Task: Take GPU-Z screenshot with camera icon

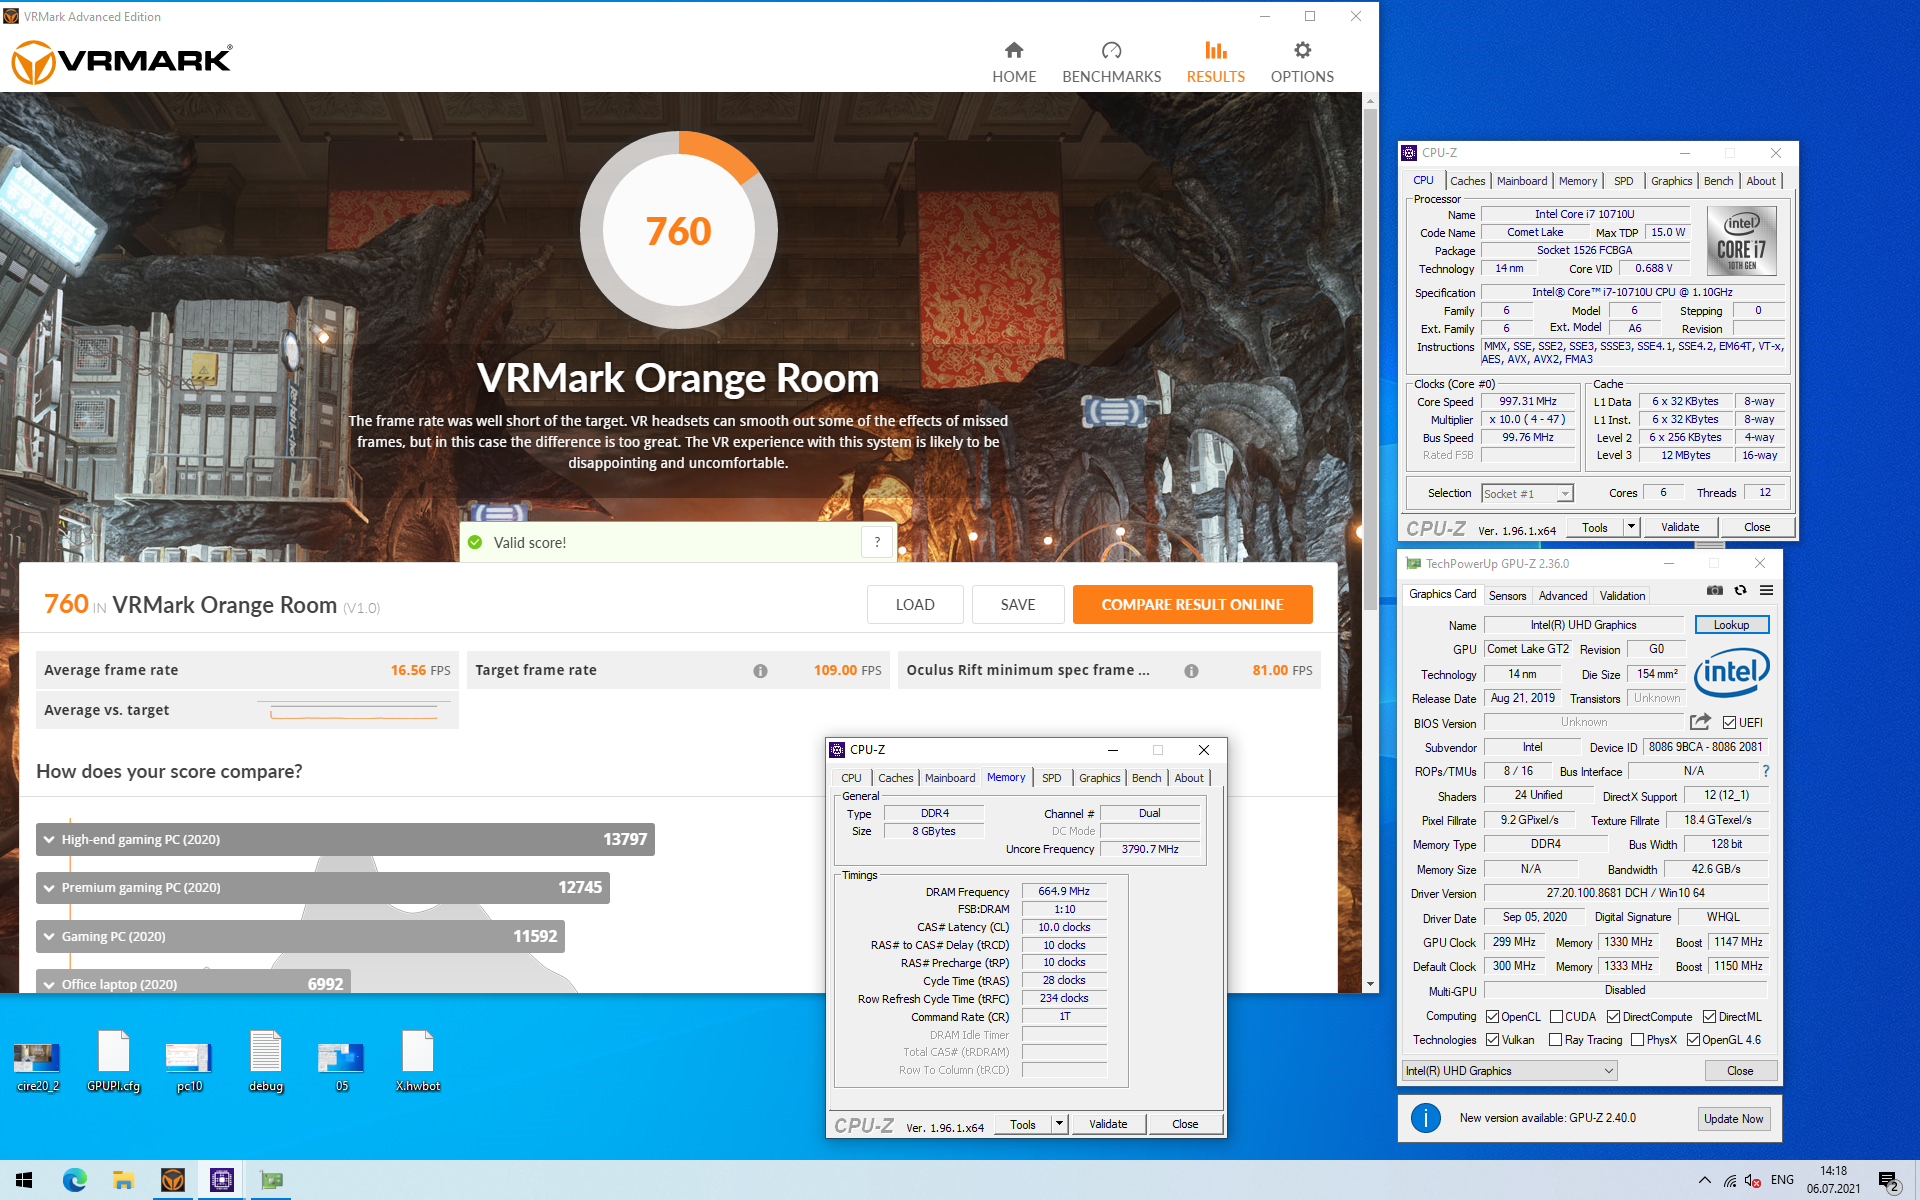Action: click(1714, 591)
